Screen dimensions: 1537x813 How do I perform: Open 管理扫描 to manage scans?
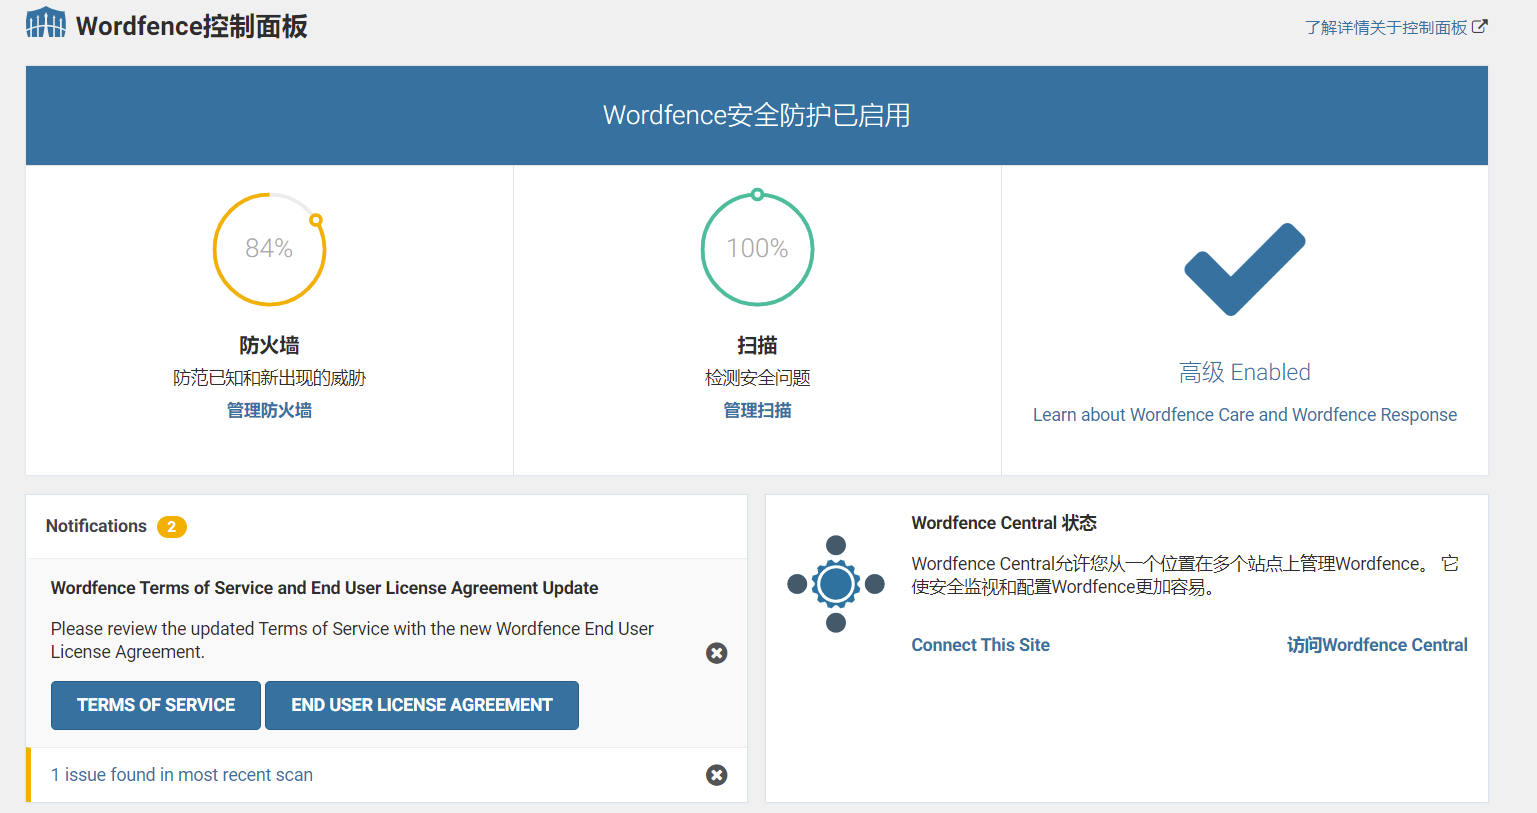757,410
